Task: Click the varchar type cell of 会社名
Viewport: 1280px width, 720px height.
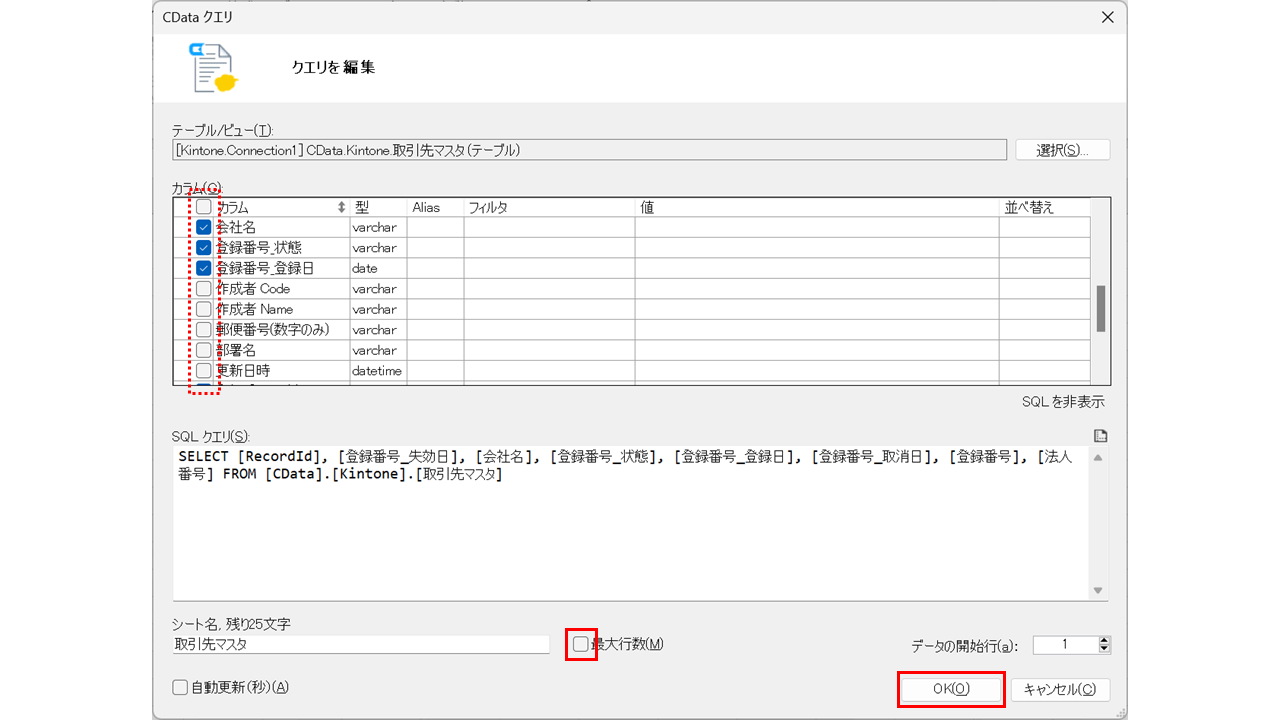Action: pos(378,227)
